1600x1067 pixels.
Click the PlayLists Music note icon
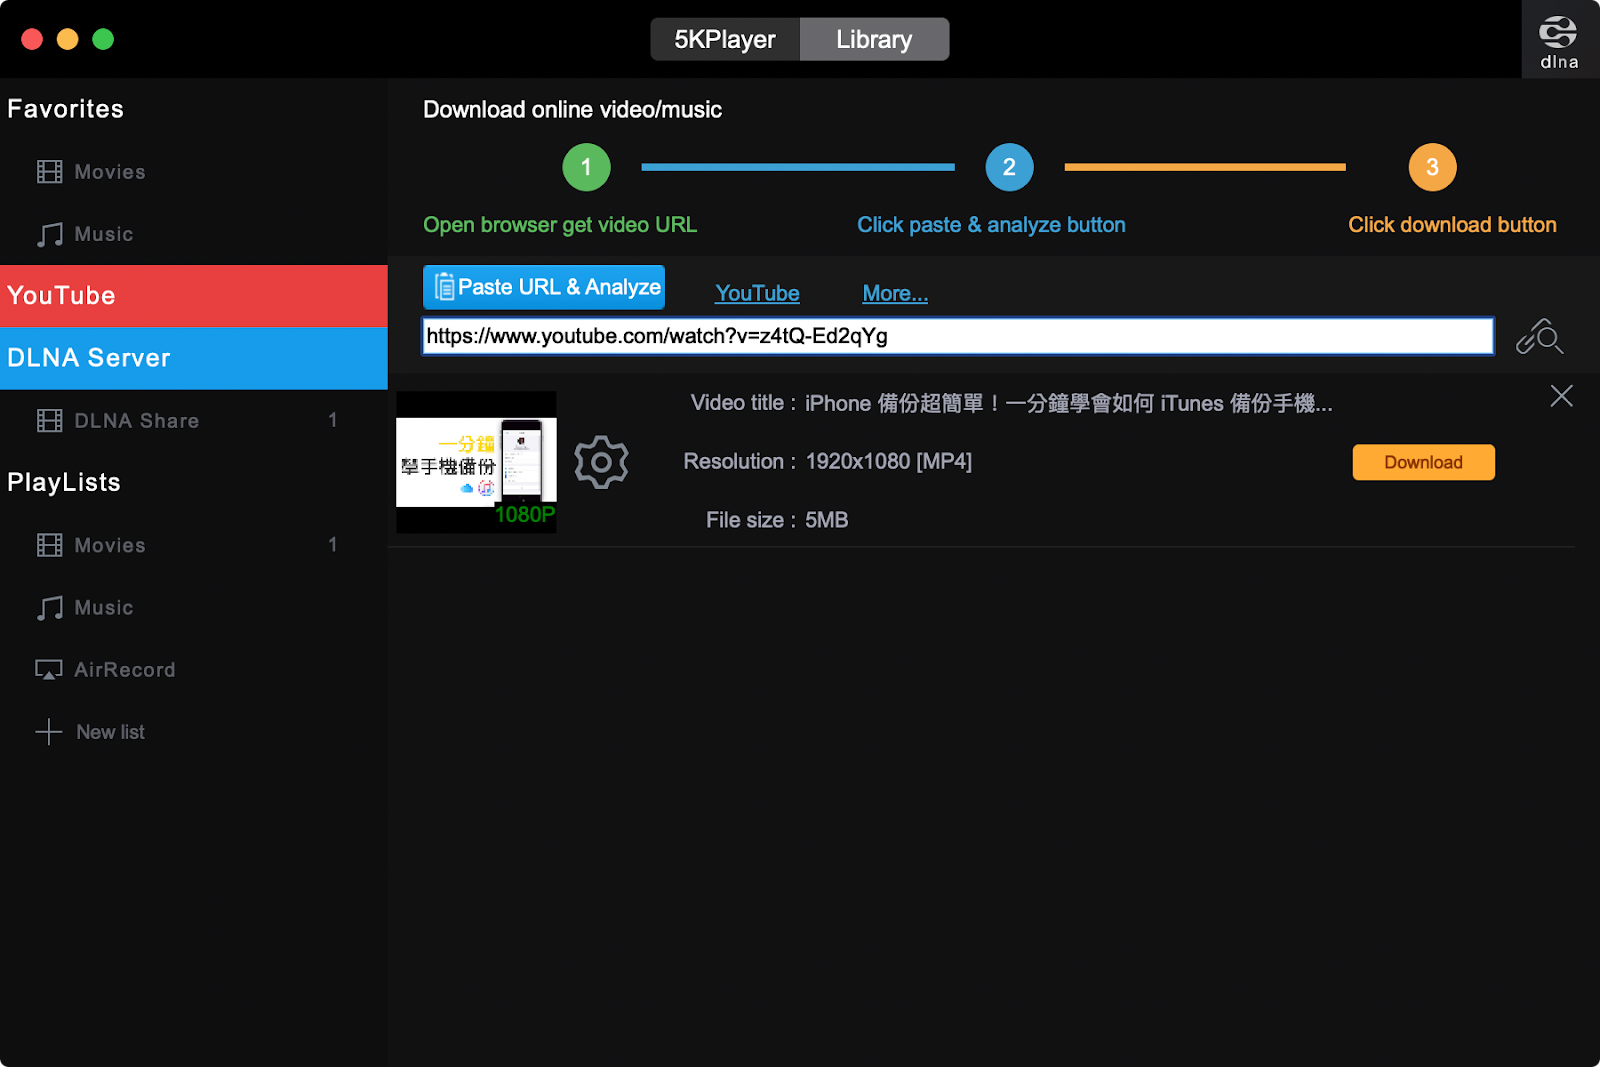click(x=49, y=608)
